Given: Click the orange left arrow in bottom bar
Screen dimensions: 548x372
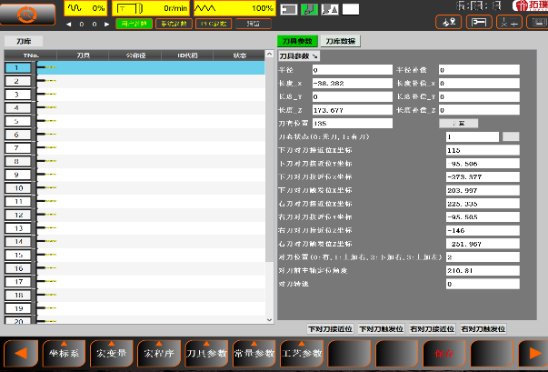Looking at the screenshot, I should click(21, 353).
